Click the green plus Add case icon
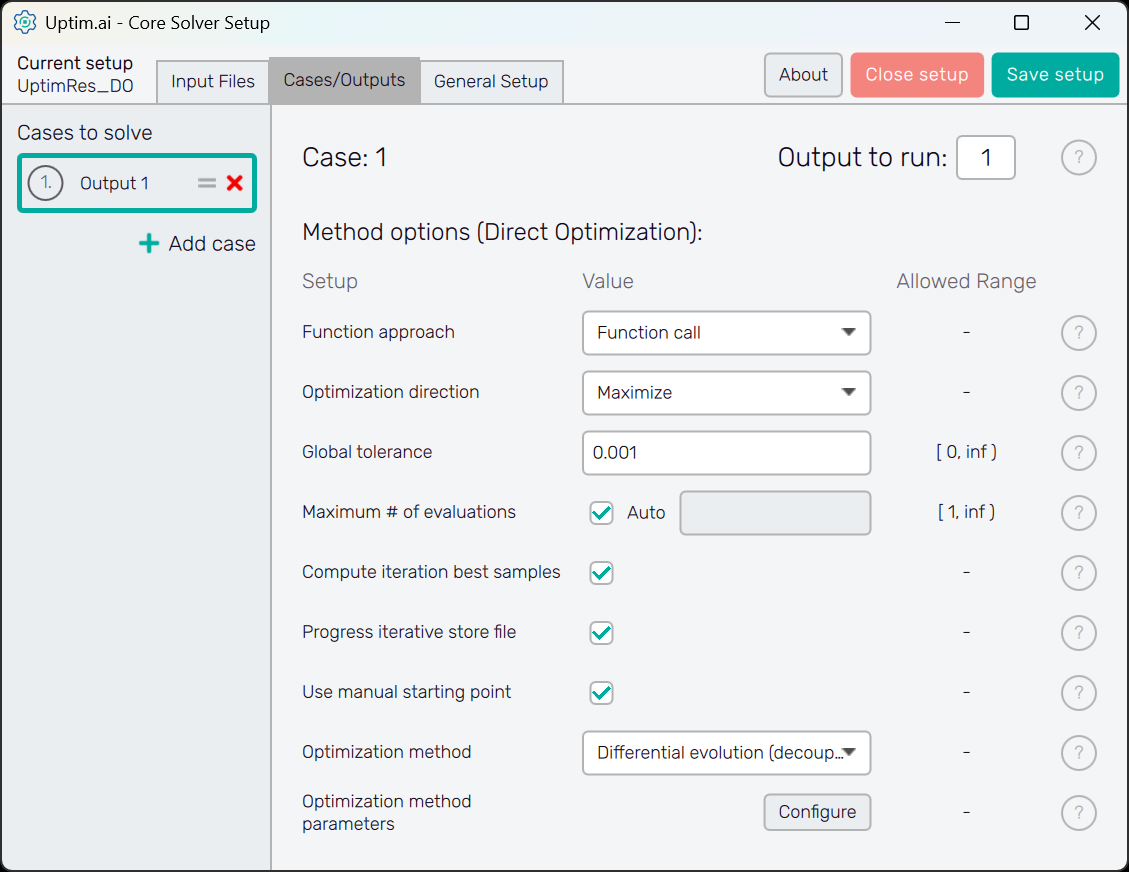1129x872 pixels. click(x=149, y=243)
